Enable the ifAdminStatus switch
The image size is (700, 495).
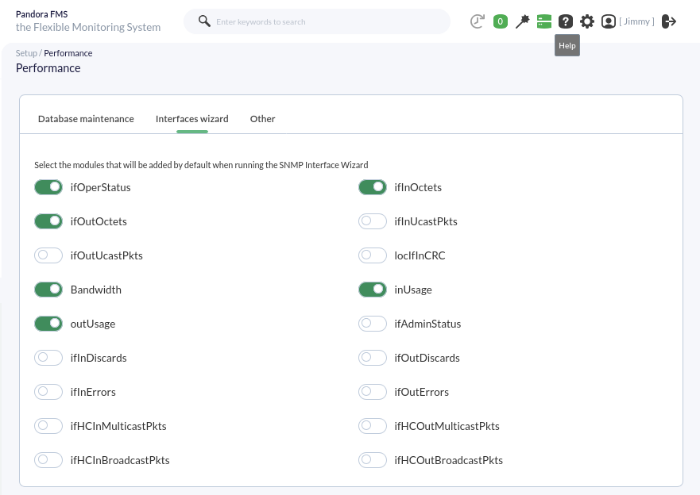point(372,324)
